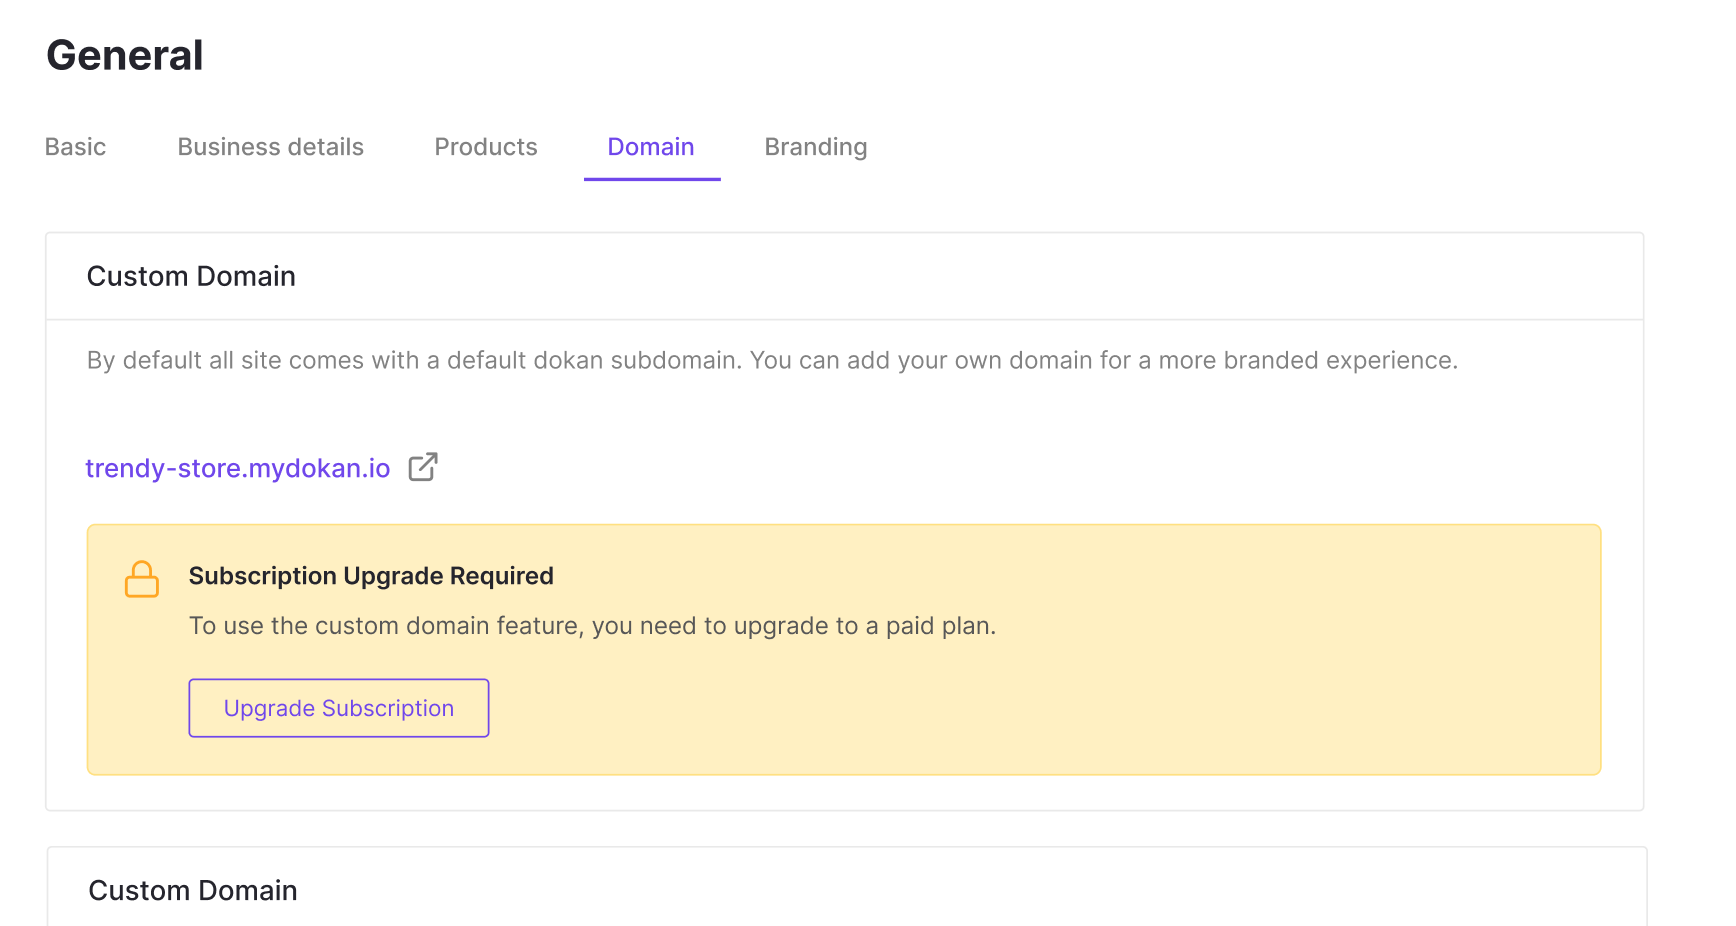Open the Branding tab
The width and height of the screenshot is (1736, 926).
(816, 147)
